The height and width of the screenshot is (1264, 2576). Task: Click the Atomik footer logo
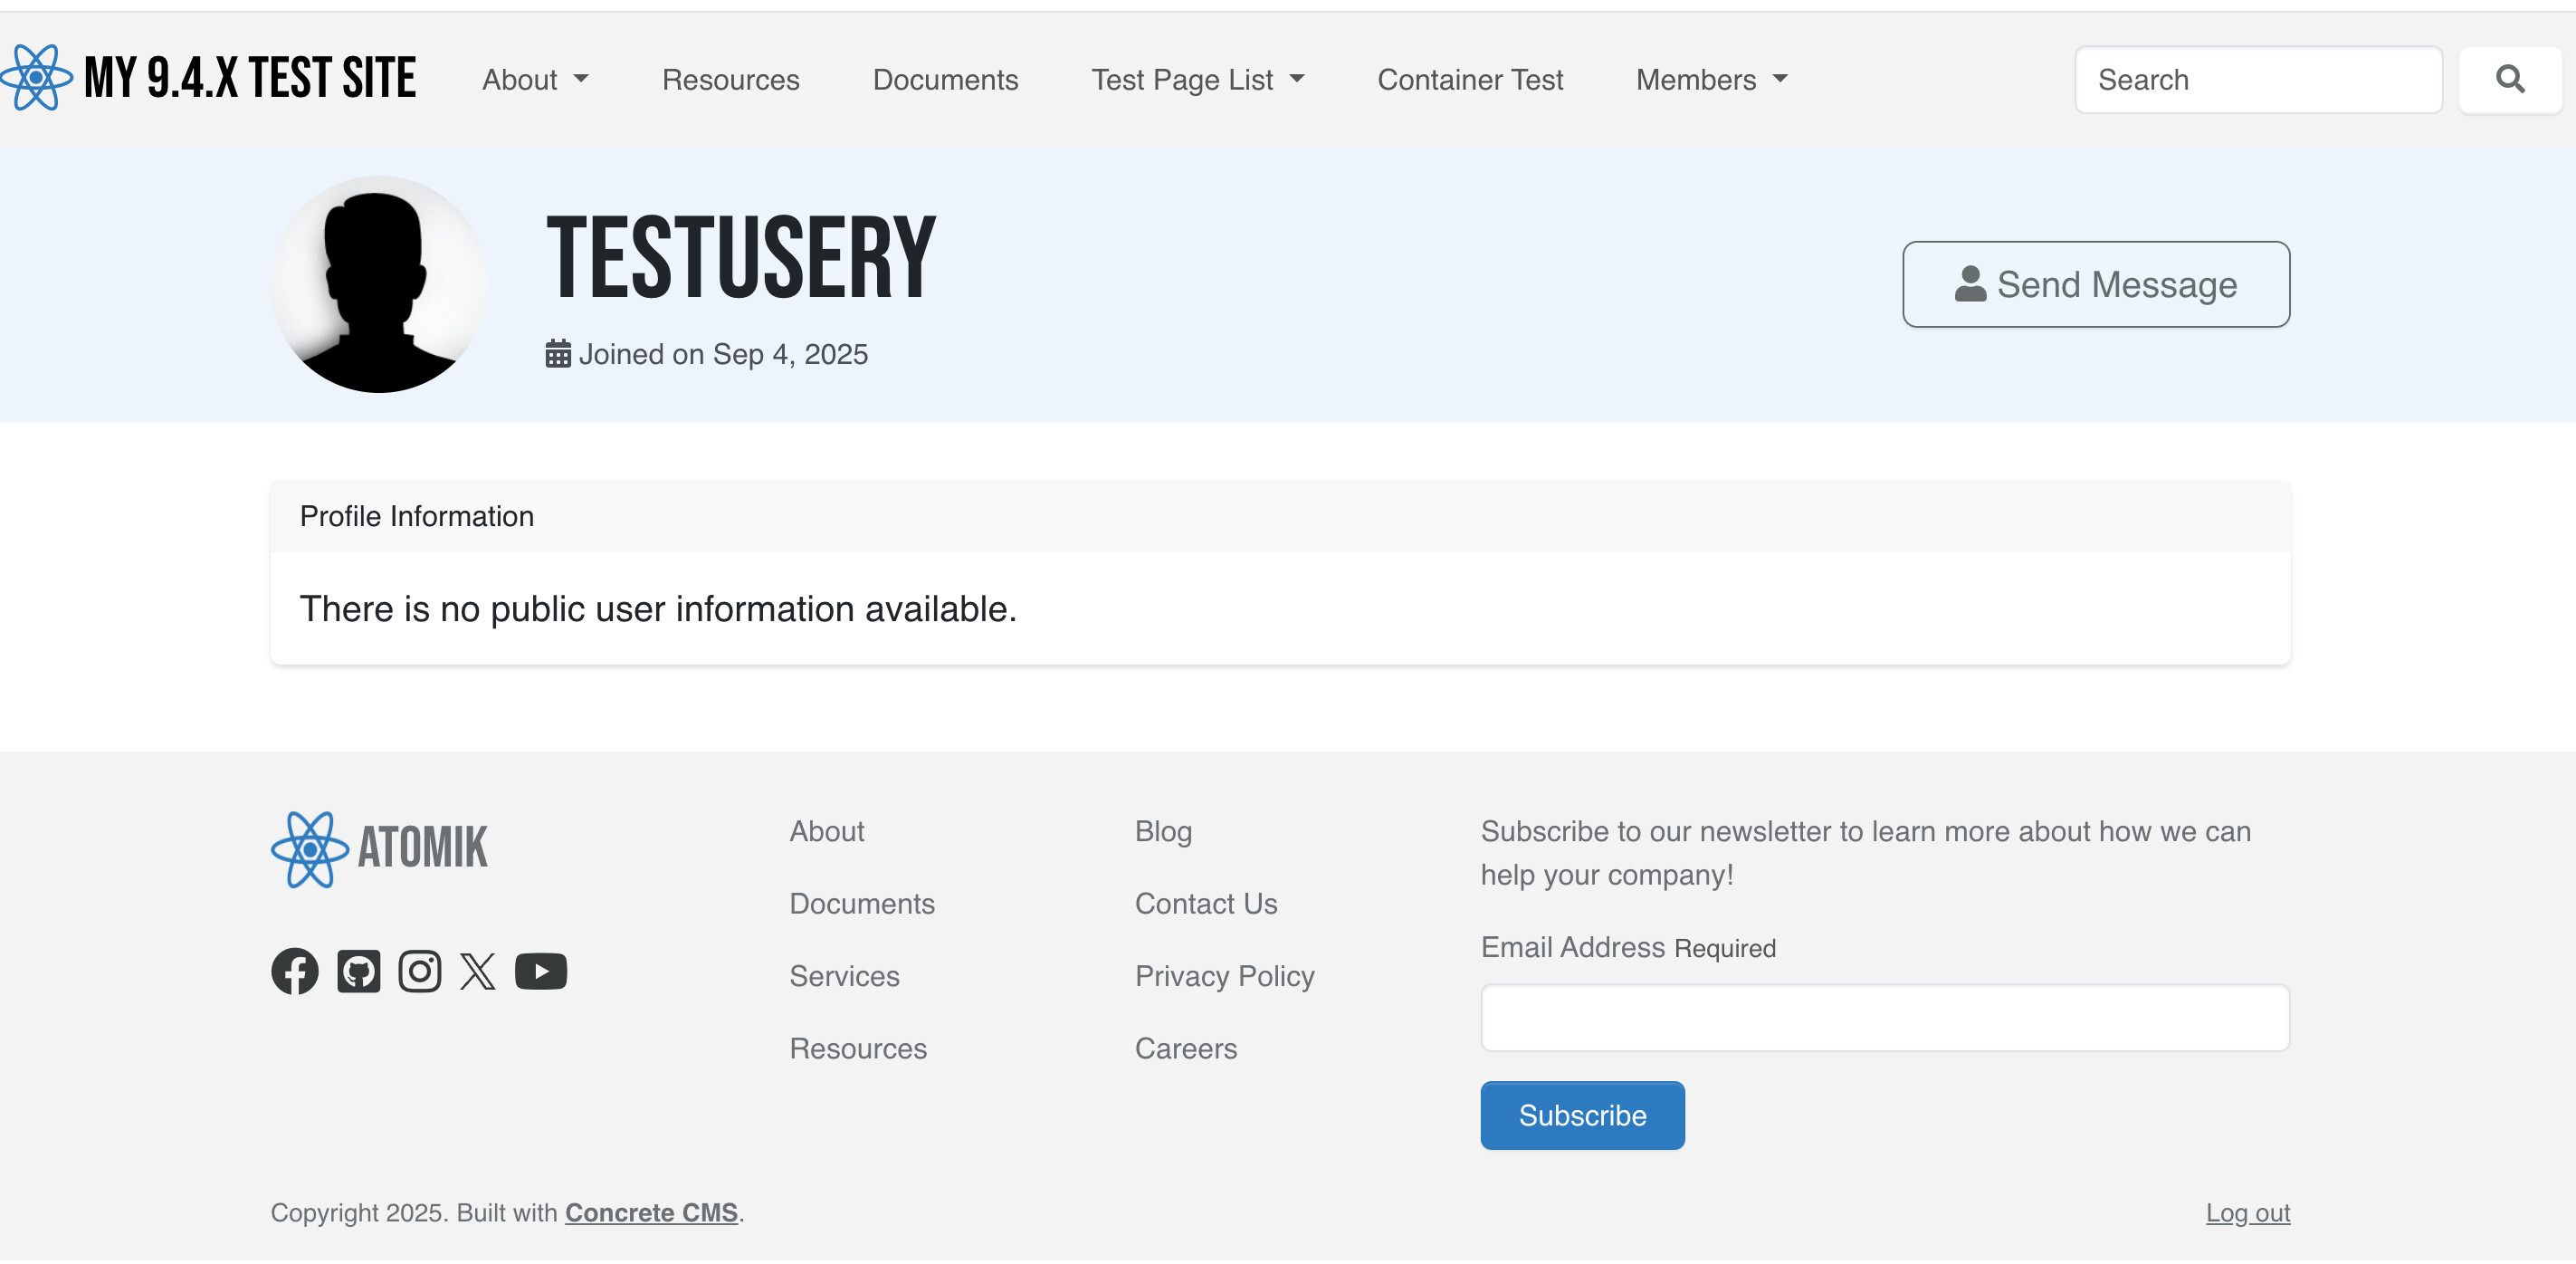coord(379,849)
